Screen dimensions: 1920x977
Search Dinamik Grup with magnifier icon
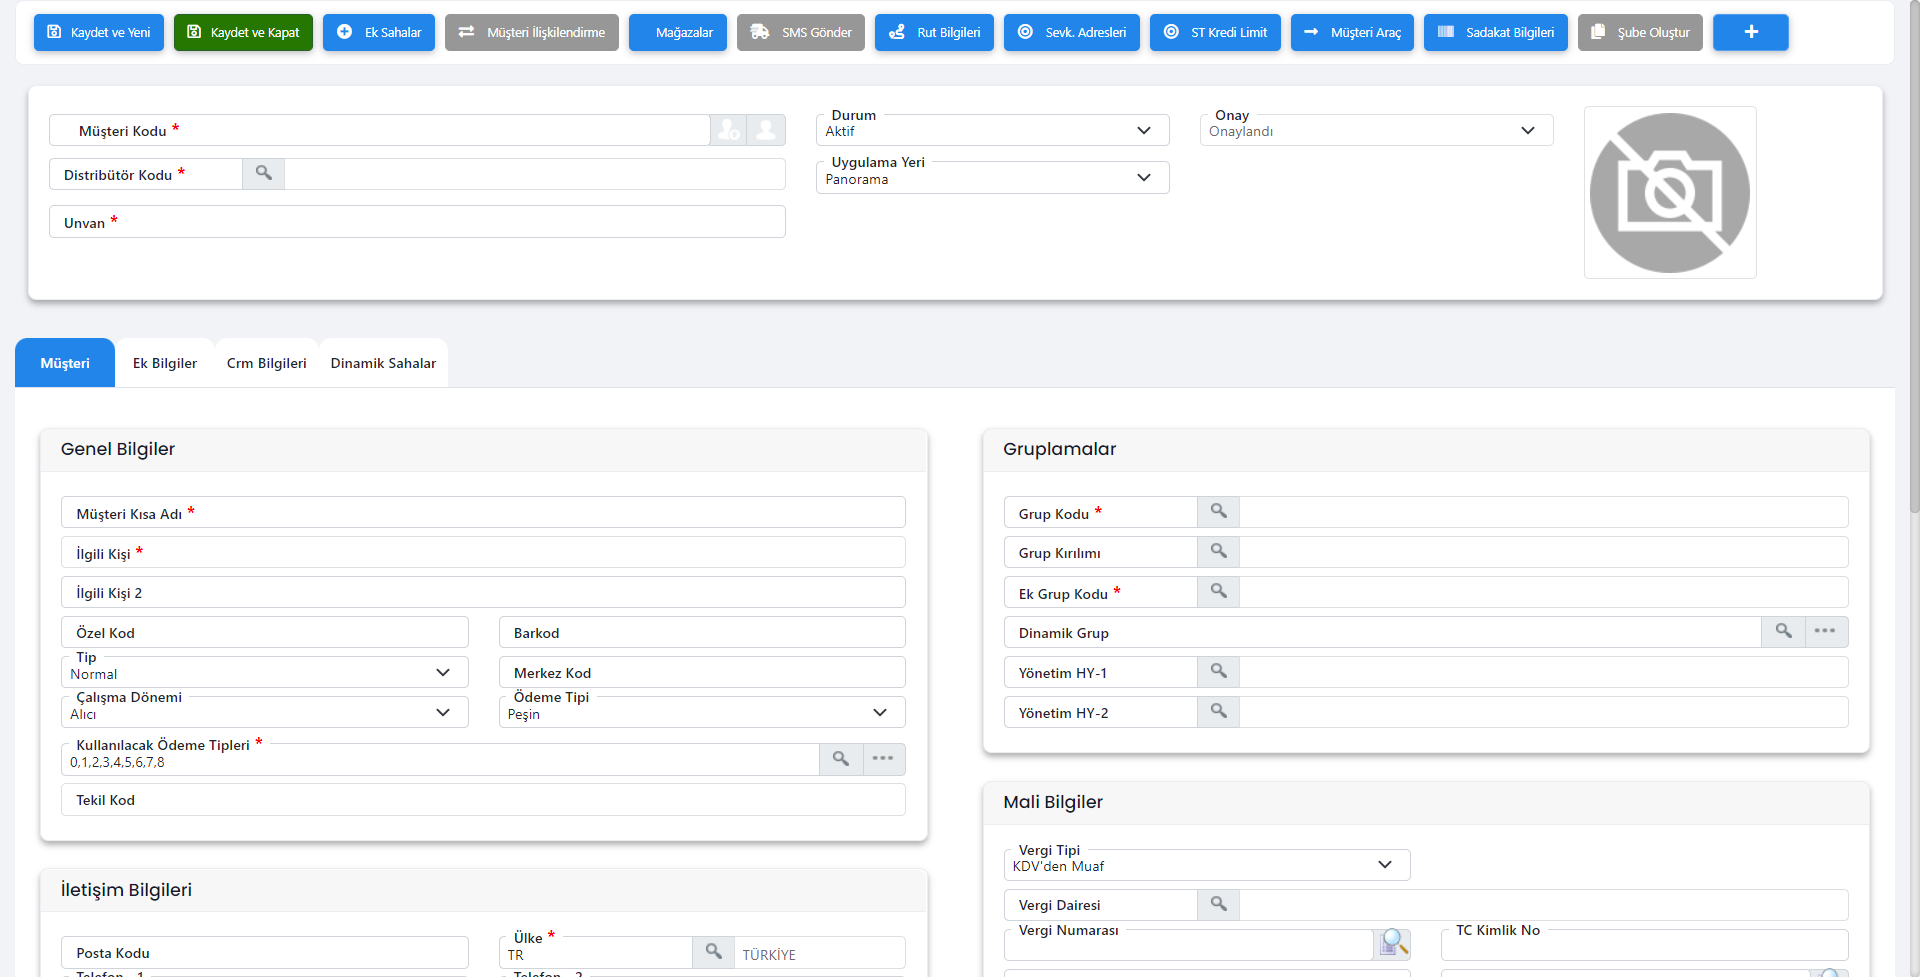tap(1784, 631)
